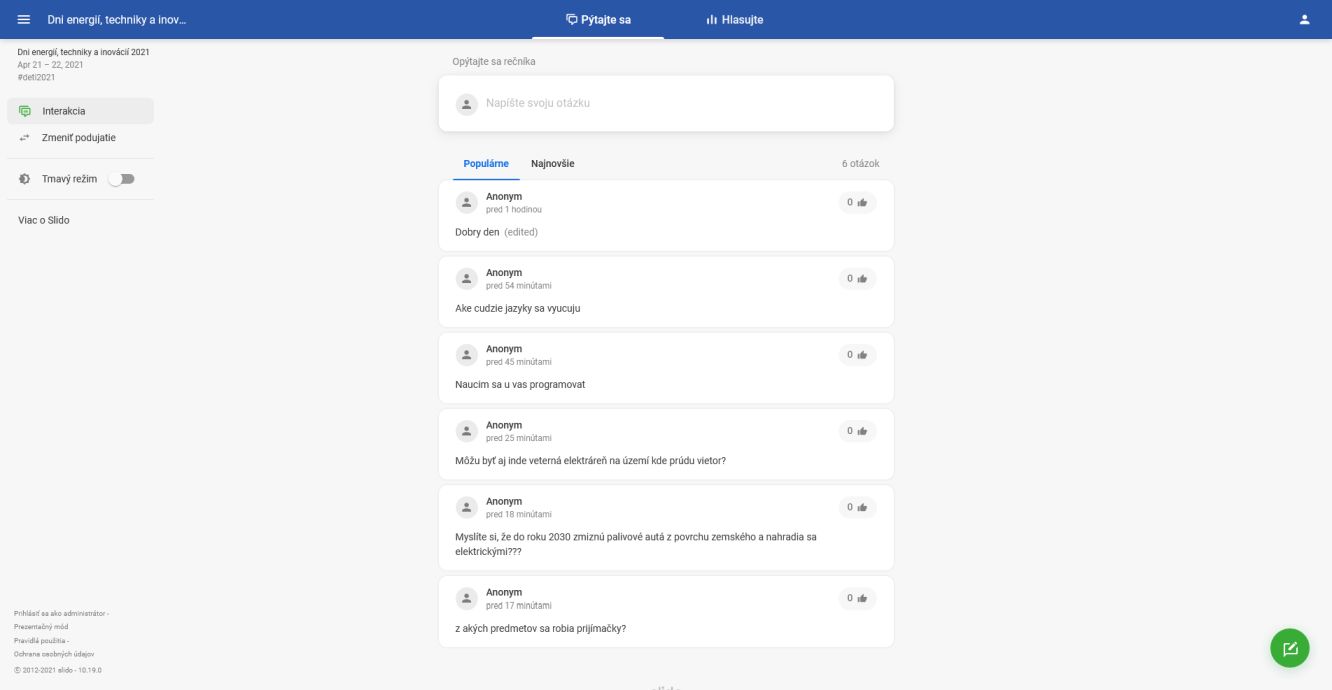Like the 2030 palivové autá question
The image size is (1332, 690).
point(857,507)
